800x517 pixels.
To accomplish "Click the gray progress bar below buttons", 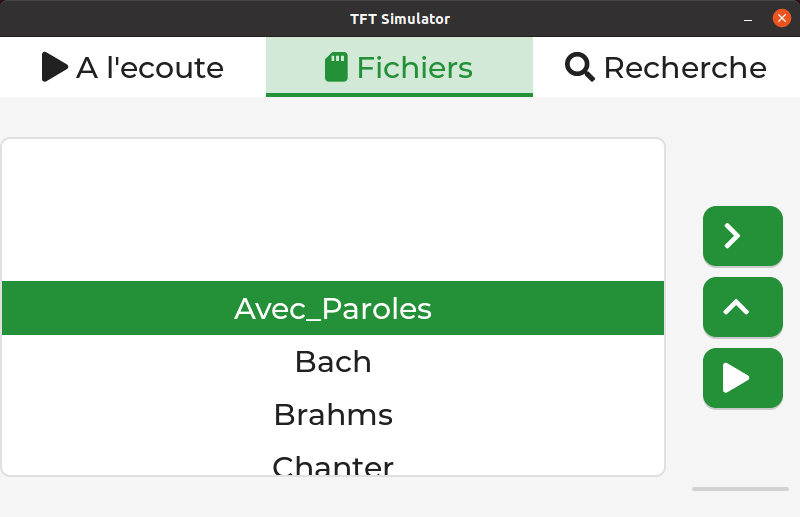I will (740, 489).
